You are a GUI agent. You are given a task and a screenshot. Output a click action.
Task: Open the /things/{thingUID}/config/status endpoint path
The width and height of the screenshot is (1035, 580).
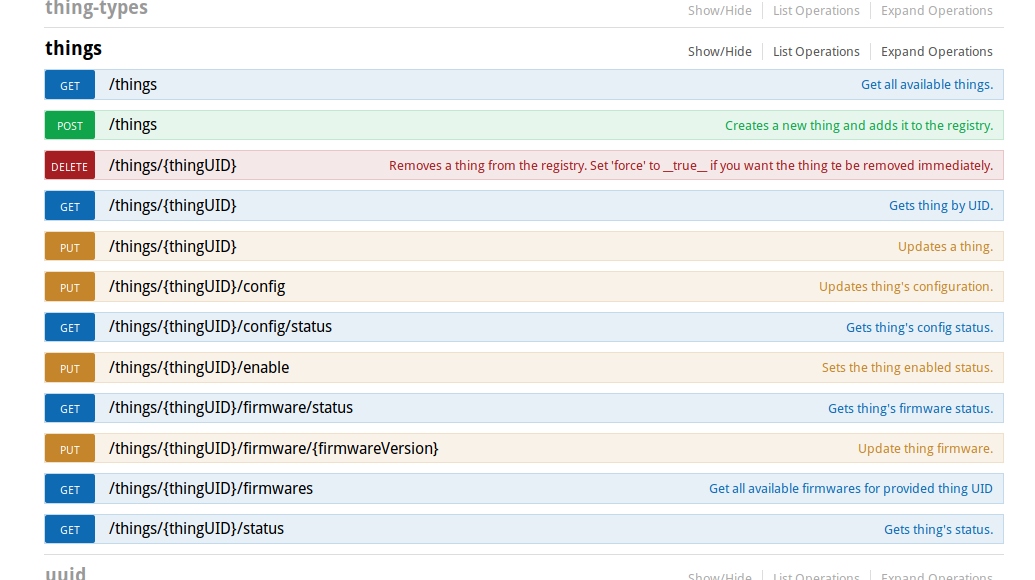(220, 327)
